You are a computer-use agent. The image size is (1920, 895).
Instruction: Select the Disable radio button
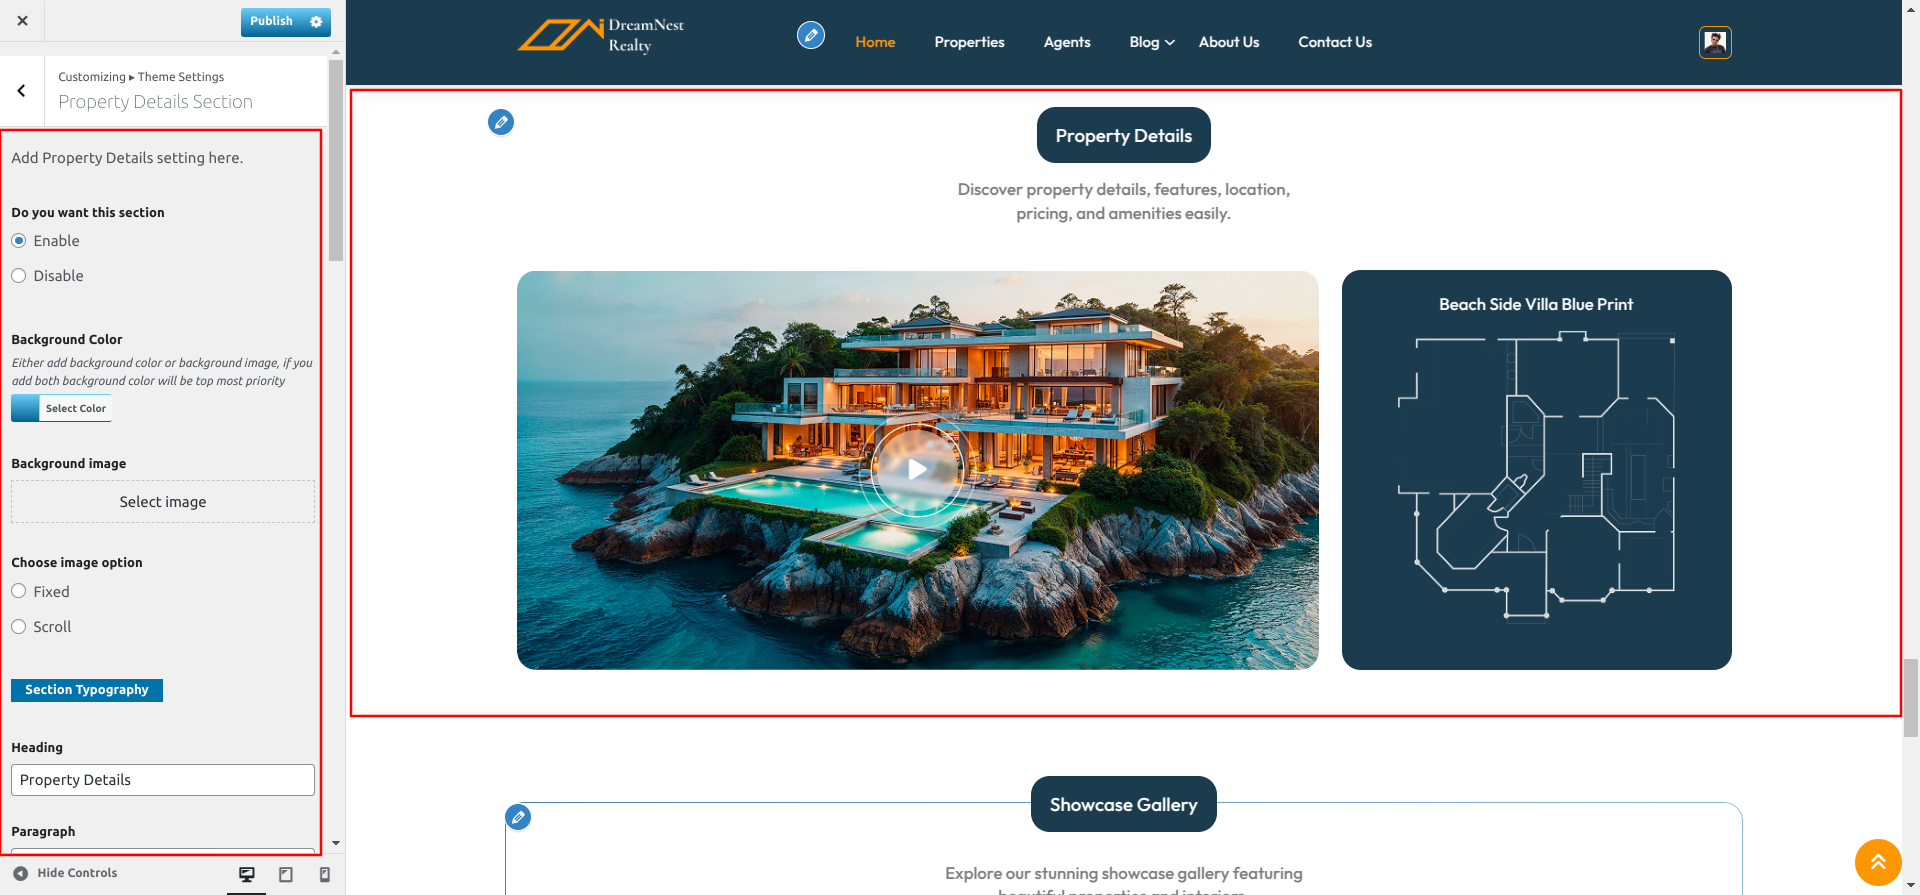19,276
